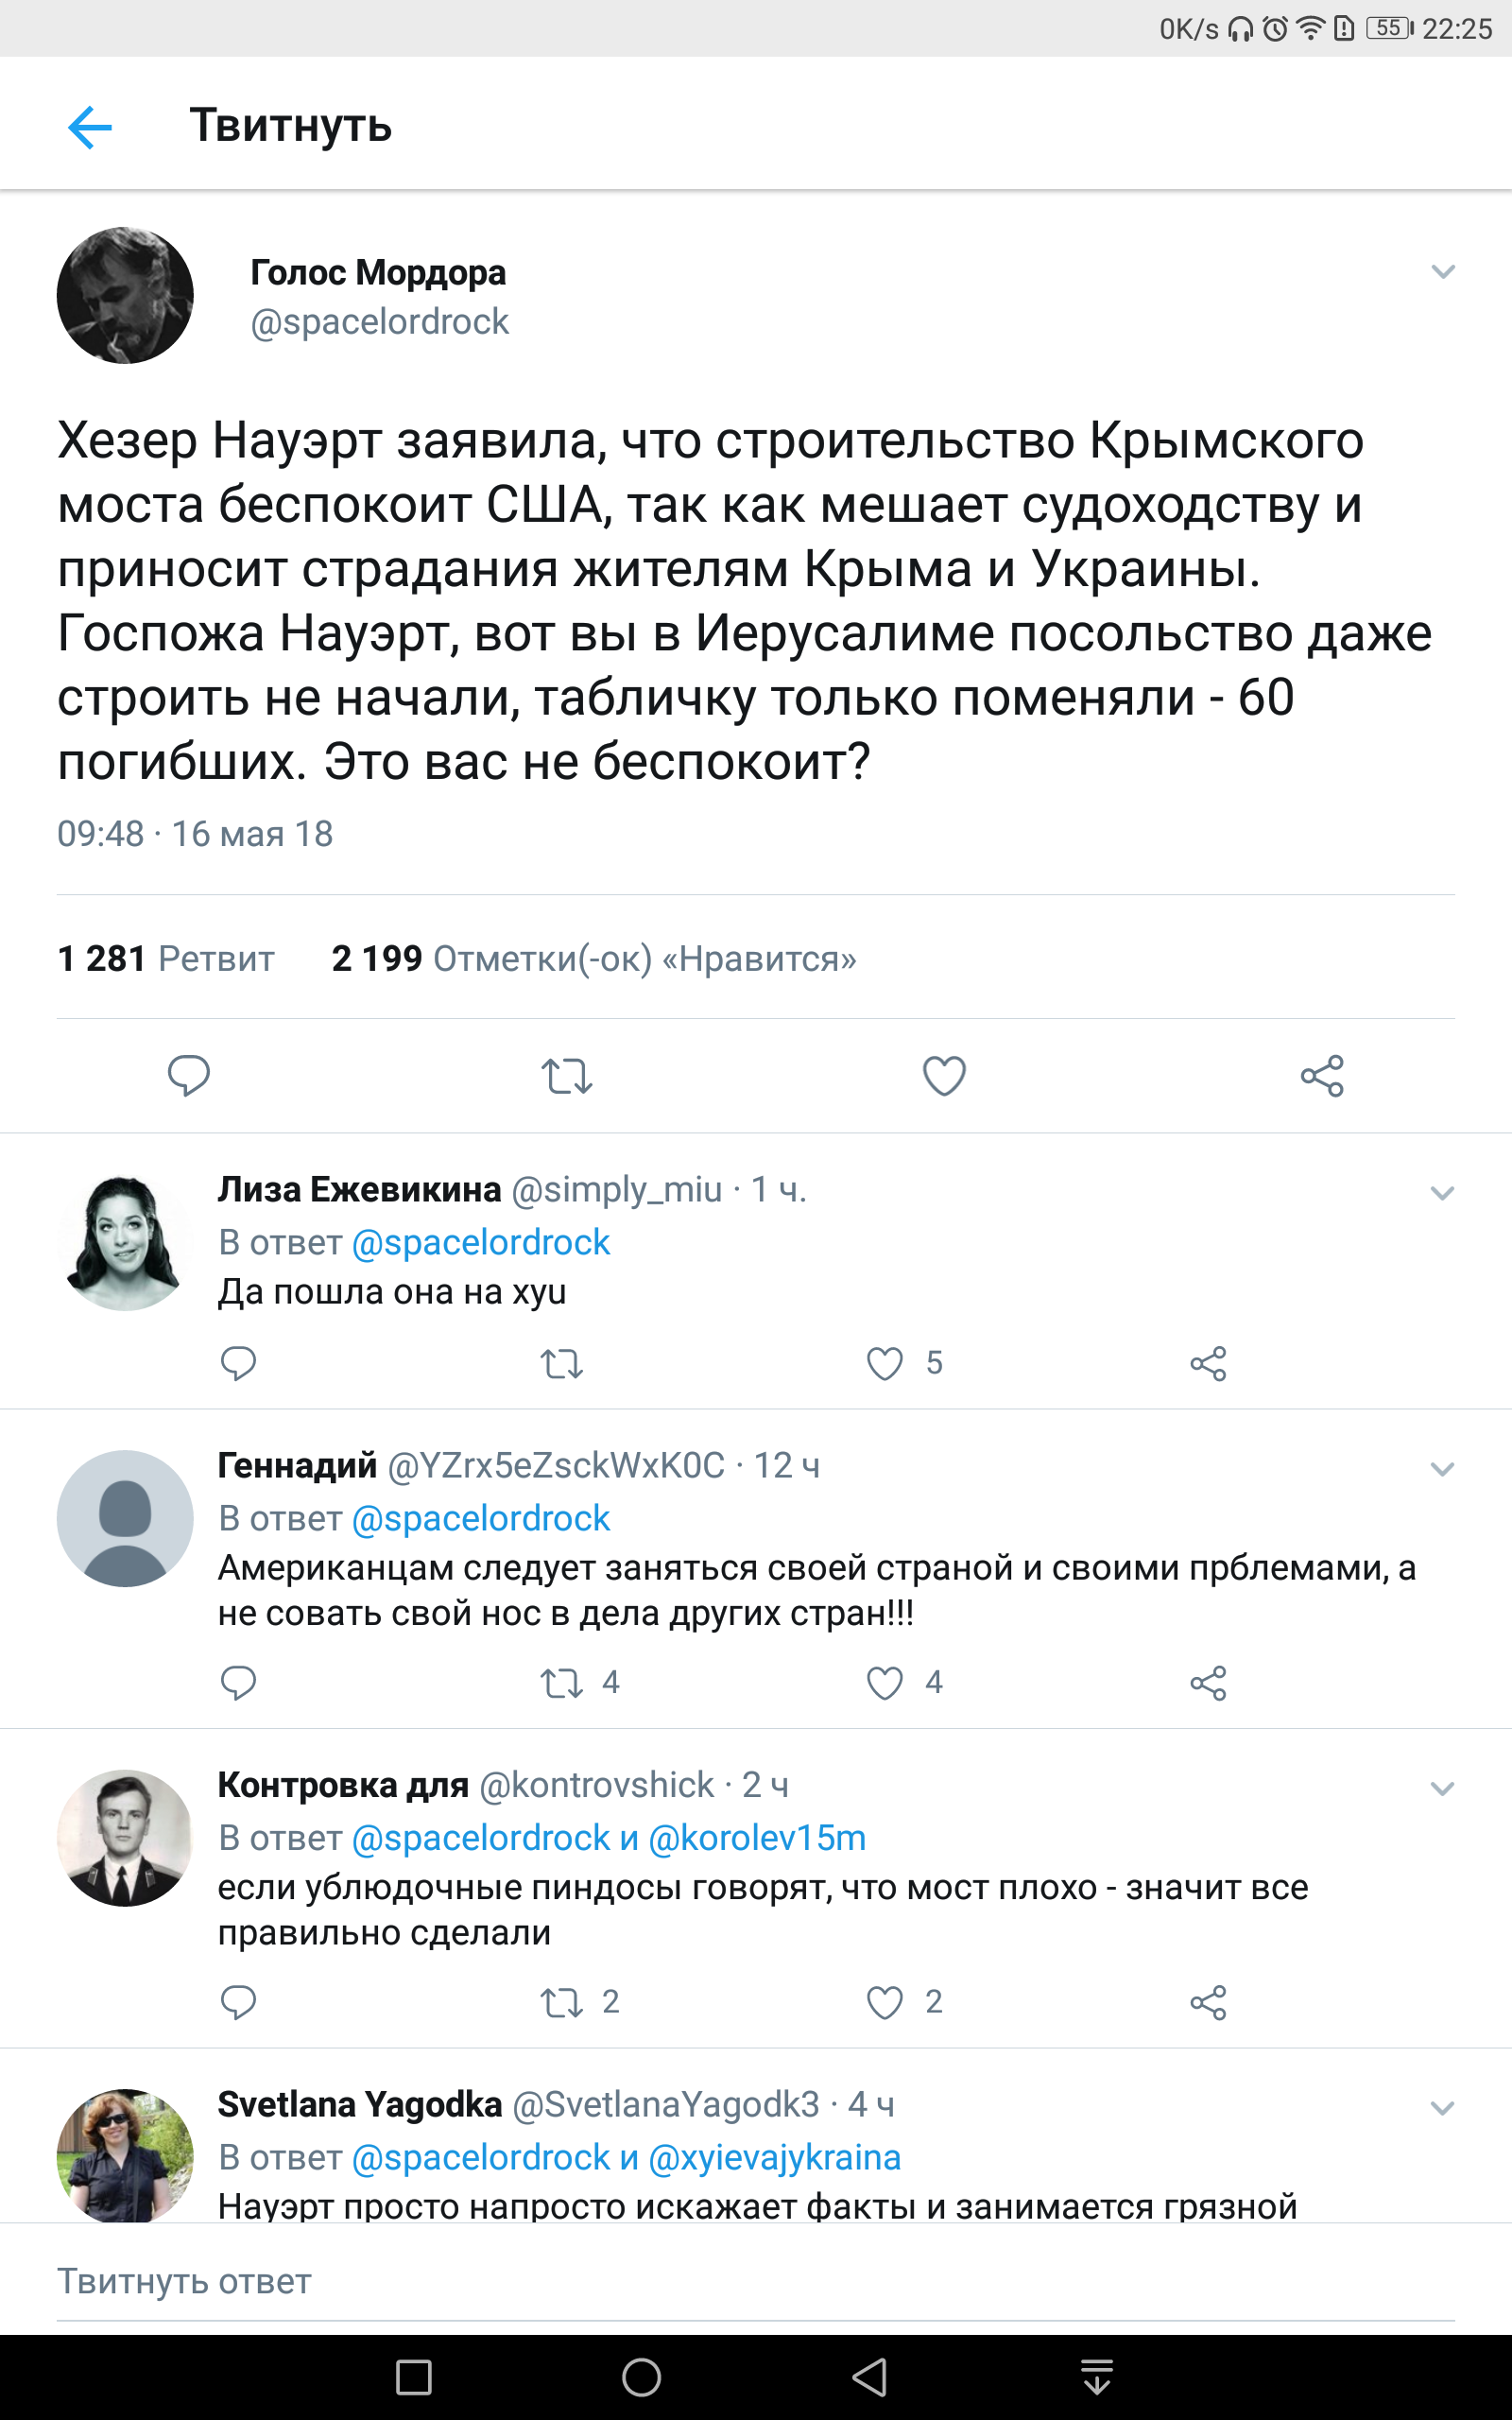Retweet Геннадий's reply

562,1683
